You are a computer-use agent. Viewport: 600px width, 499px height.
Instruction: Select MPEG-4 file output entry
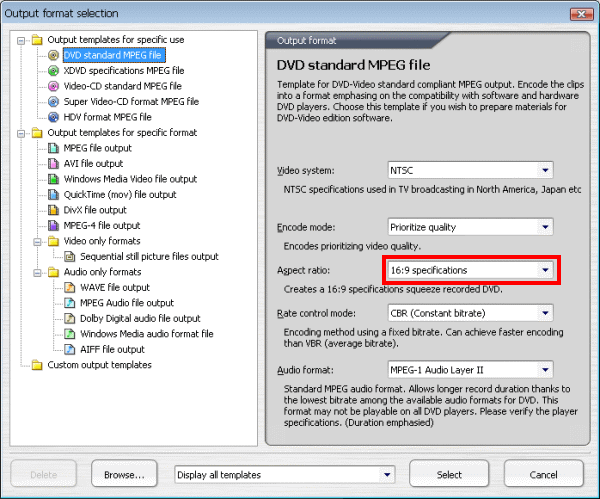tap(102, 225)
